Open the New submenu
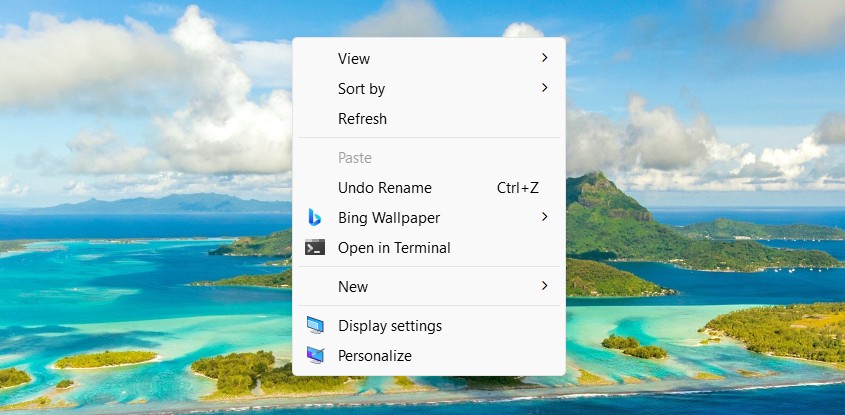 [x=428, y=286]
